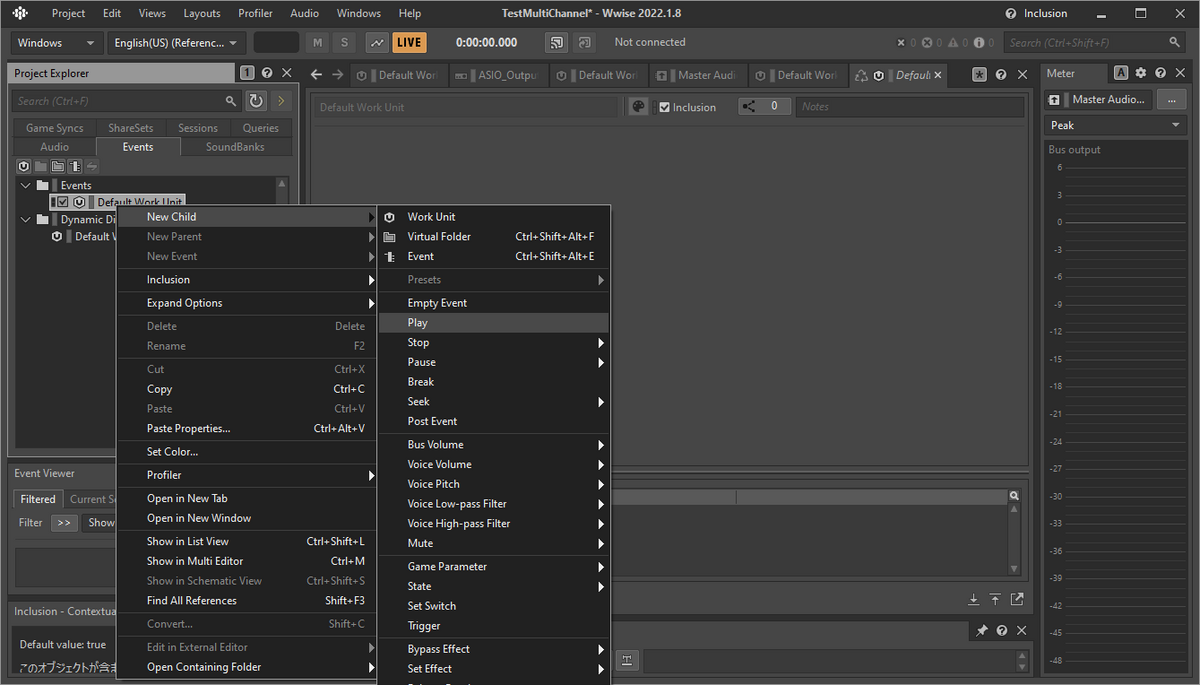Toggle the S solo button in toolbar
The height and width of the screenshot is (685, 1200).
click(345, 43)
